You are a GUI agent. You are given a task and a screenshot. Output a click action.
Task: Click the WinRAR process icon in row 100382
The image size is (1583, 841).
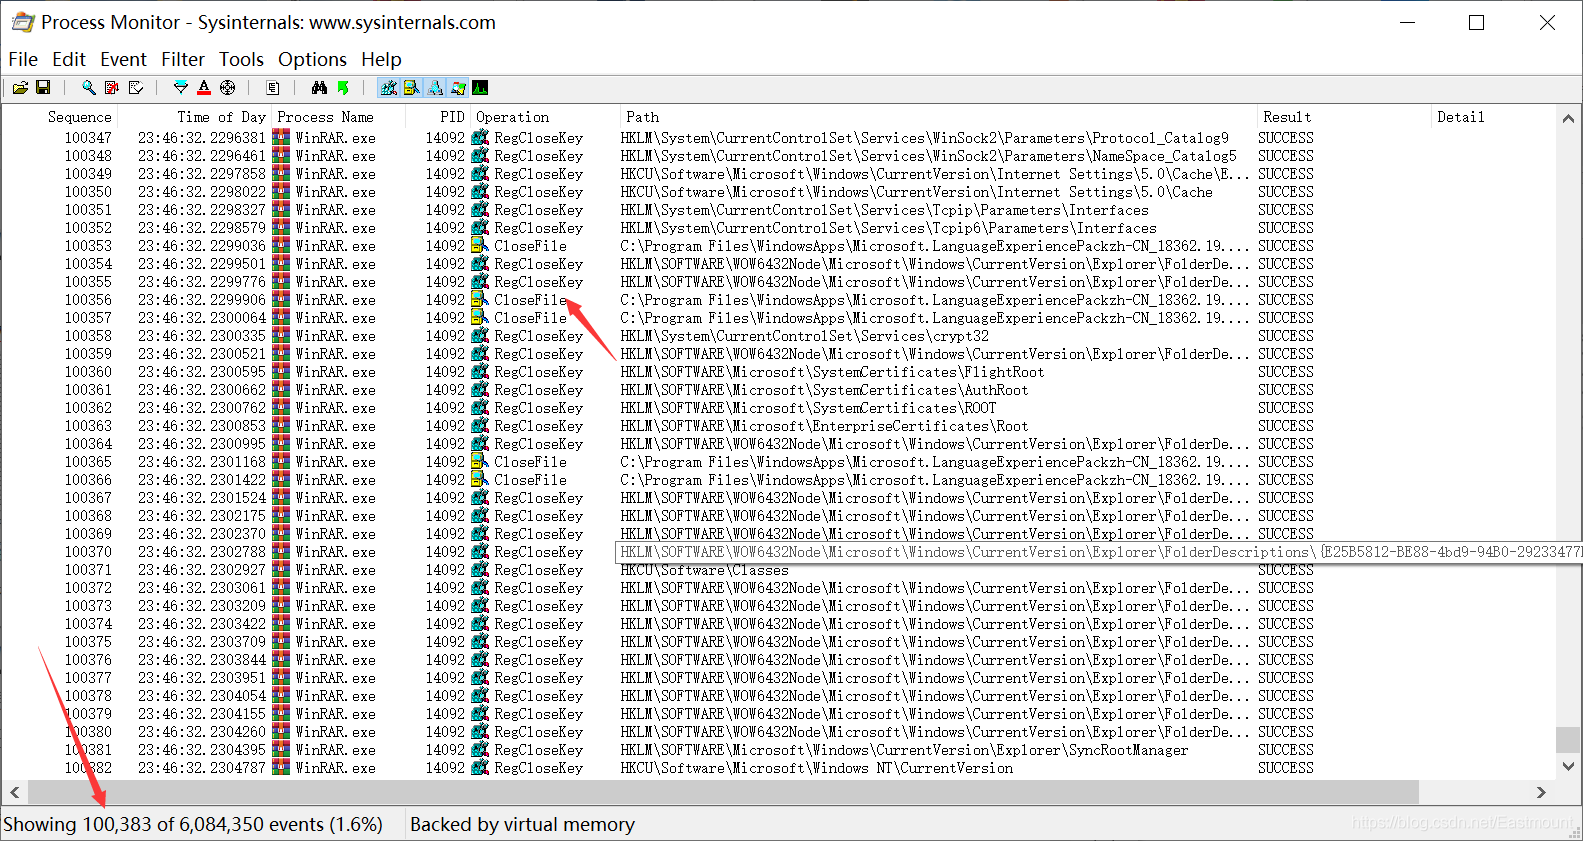[281, 768]
